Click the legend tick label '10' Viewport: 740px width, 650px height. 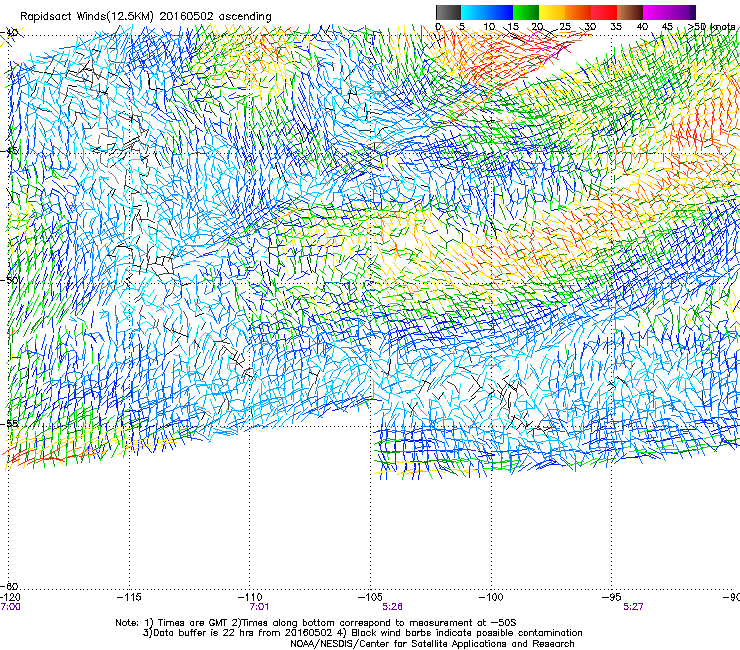tap(489, 27)
